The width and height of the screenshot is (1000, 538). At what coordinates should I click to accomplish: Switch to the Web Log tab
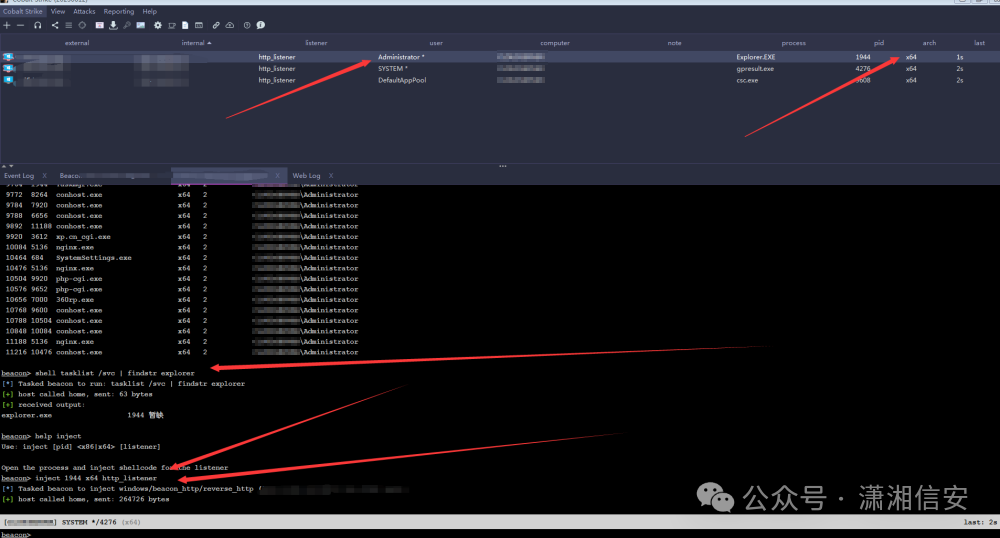coord(306,176)
